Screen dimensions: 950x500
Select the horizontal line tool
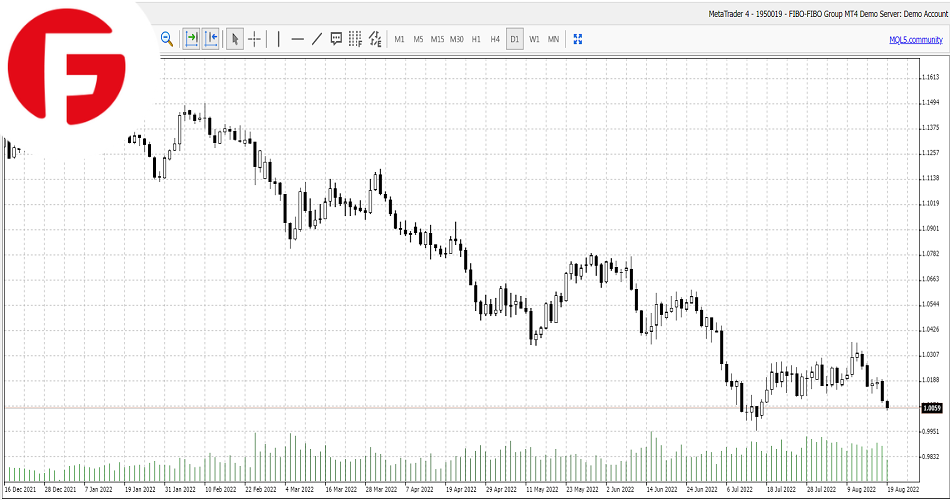pyautogui.click(x=297, y=39)
